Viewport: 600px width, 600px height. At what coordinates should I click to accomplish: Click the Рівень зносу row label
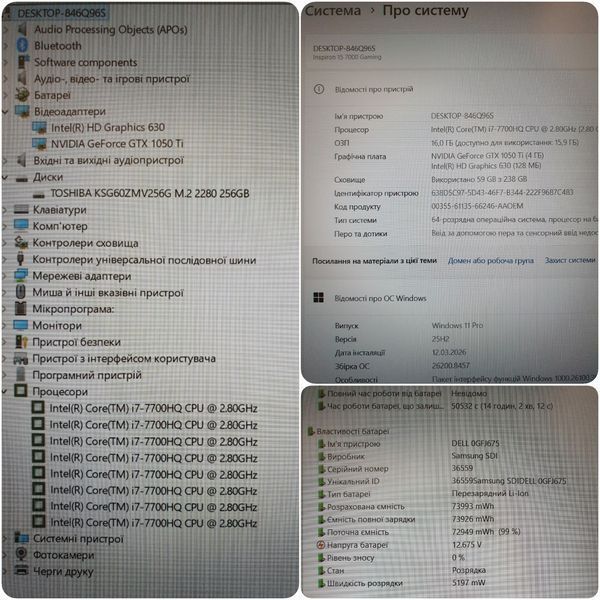click(x=351, y=558)
